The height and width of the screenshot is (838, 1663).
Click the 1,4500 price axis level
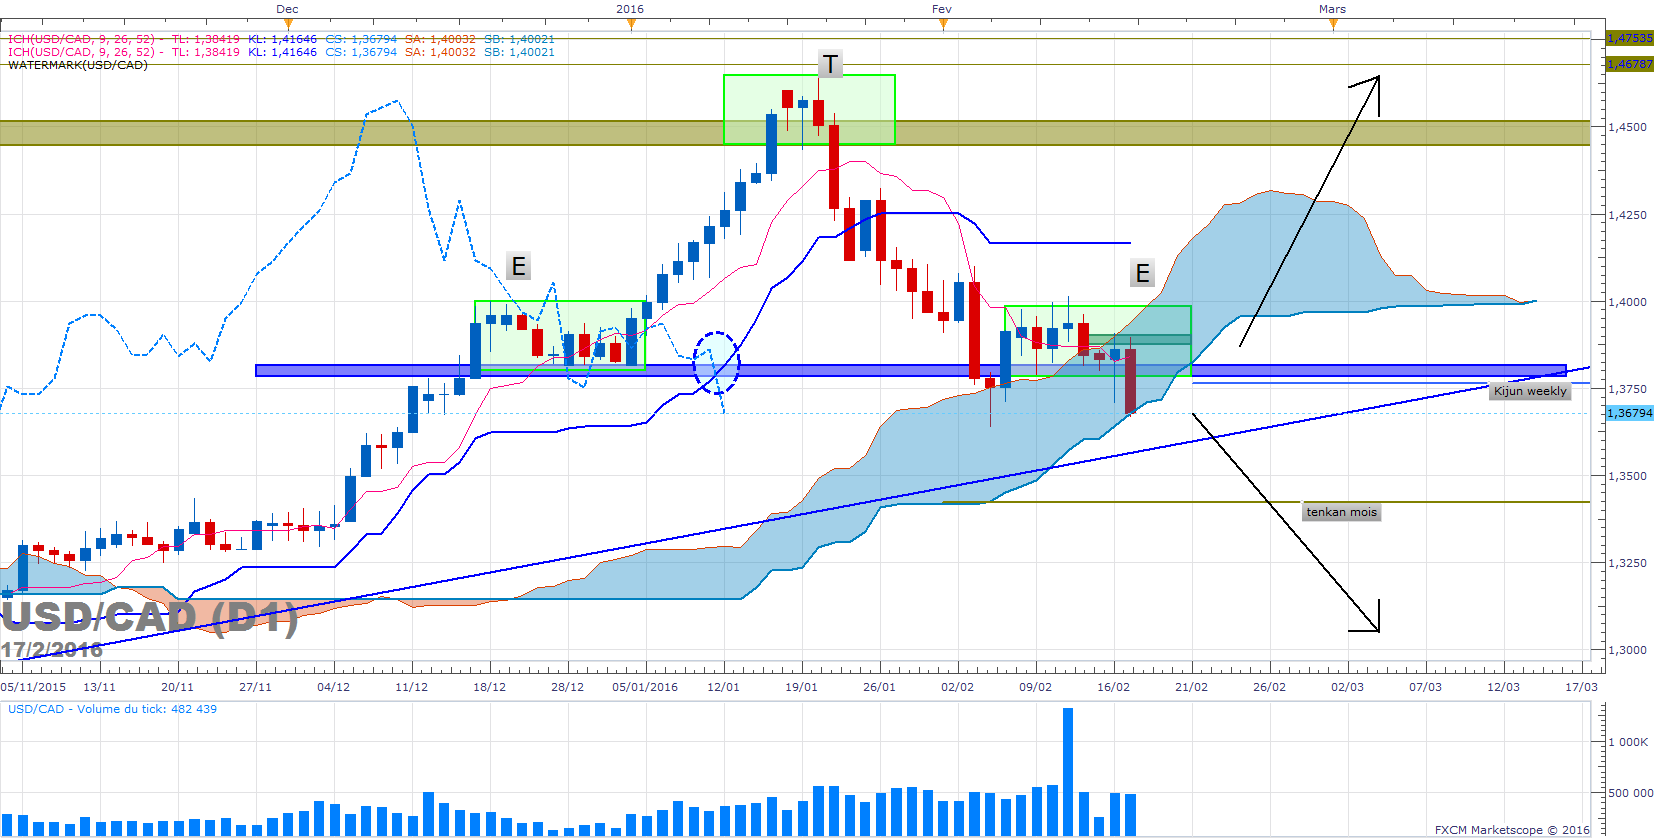click(1628, 128)
